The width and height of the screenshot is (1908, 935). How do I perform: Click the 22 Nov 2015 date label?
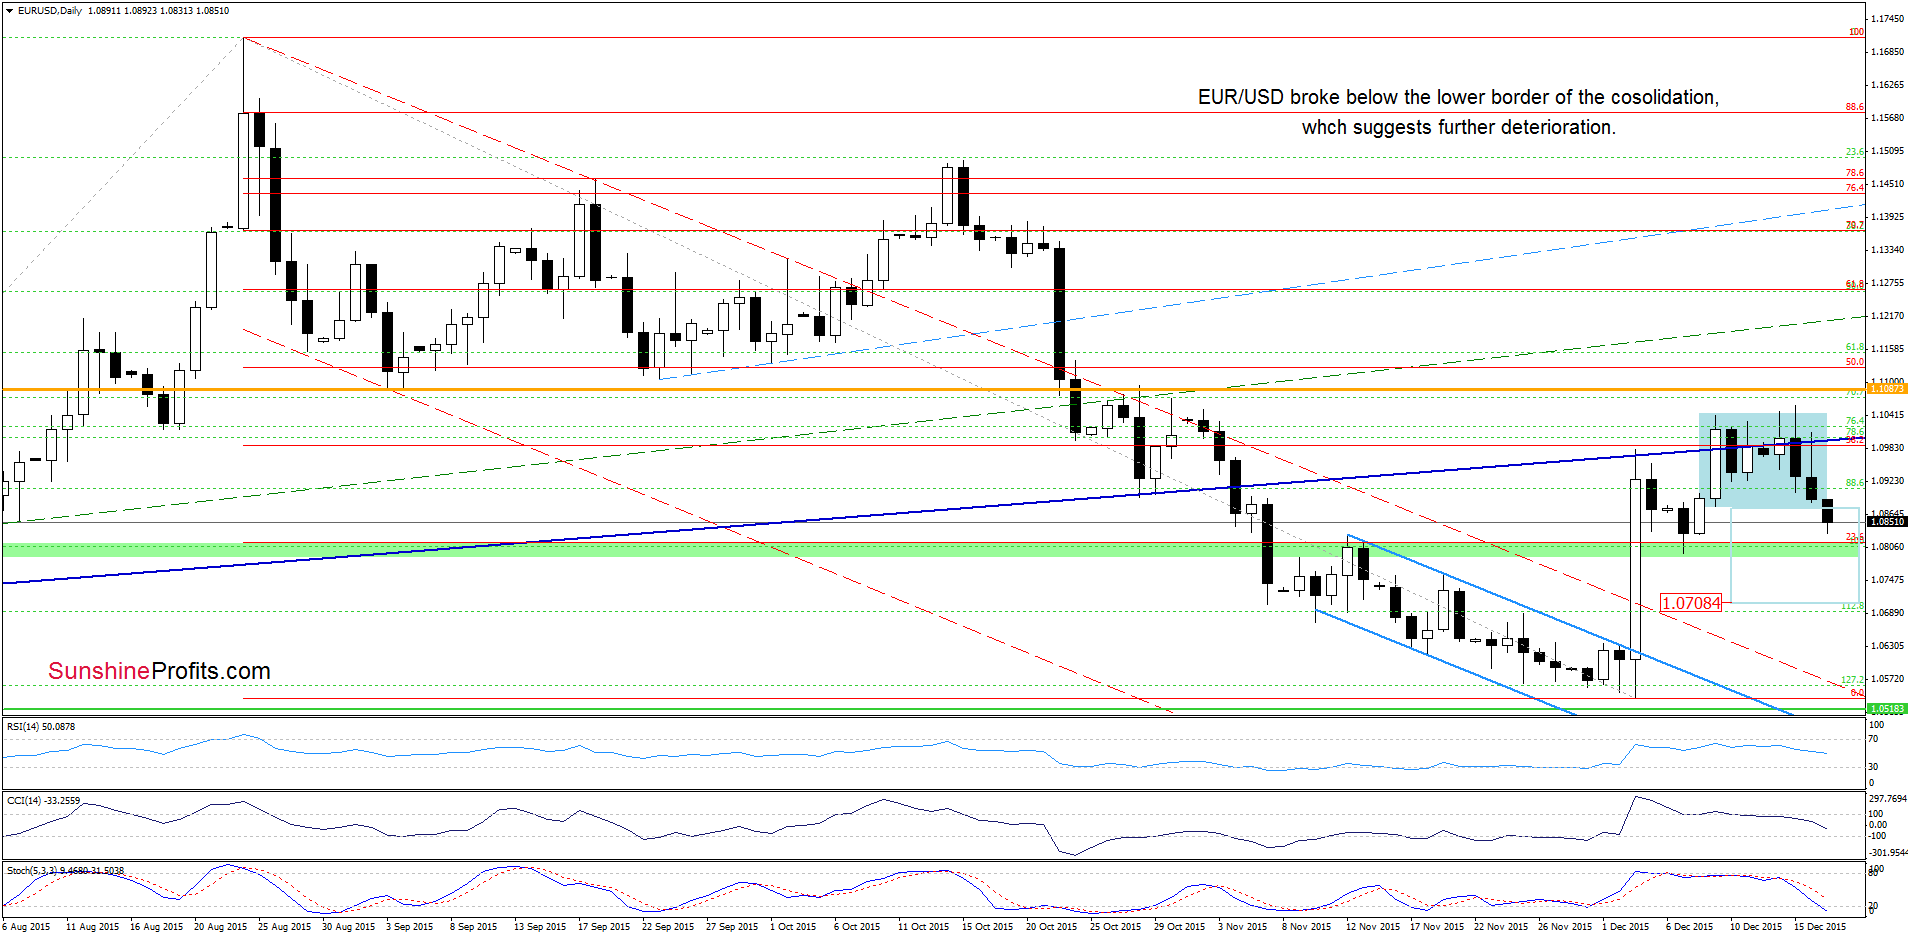[x=1500, y=927]
